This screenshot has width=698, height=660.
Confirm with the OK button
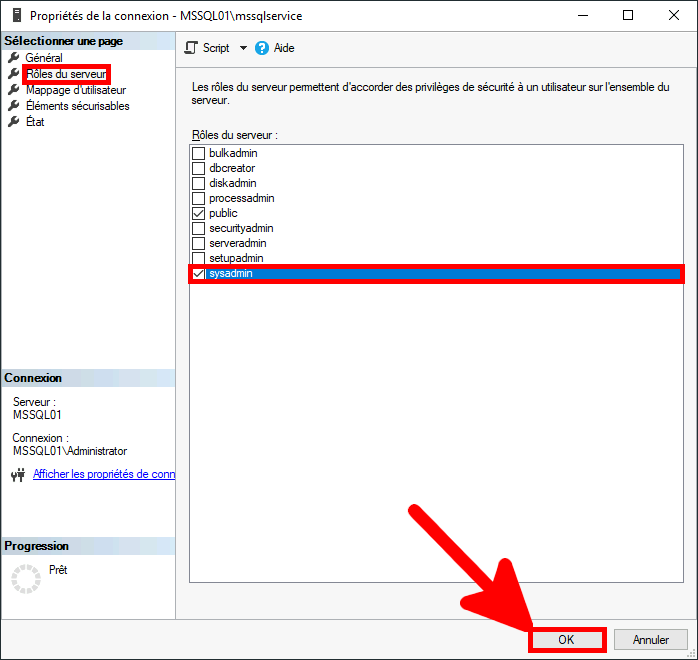(x=567, y=640)
